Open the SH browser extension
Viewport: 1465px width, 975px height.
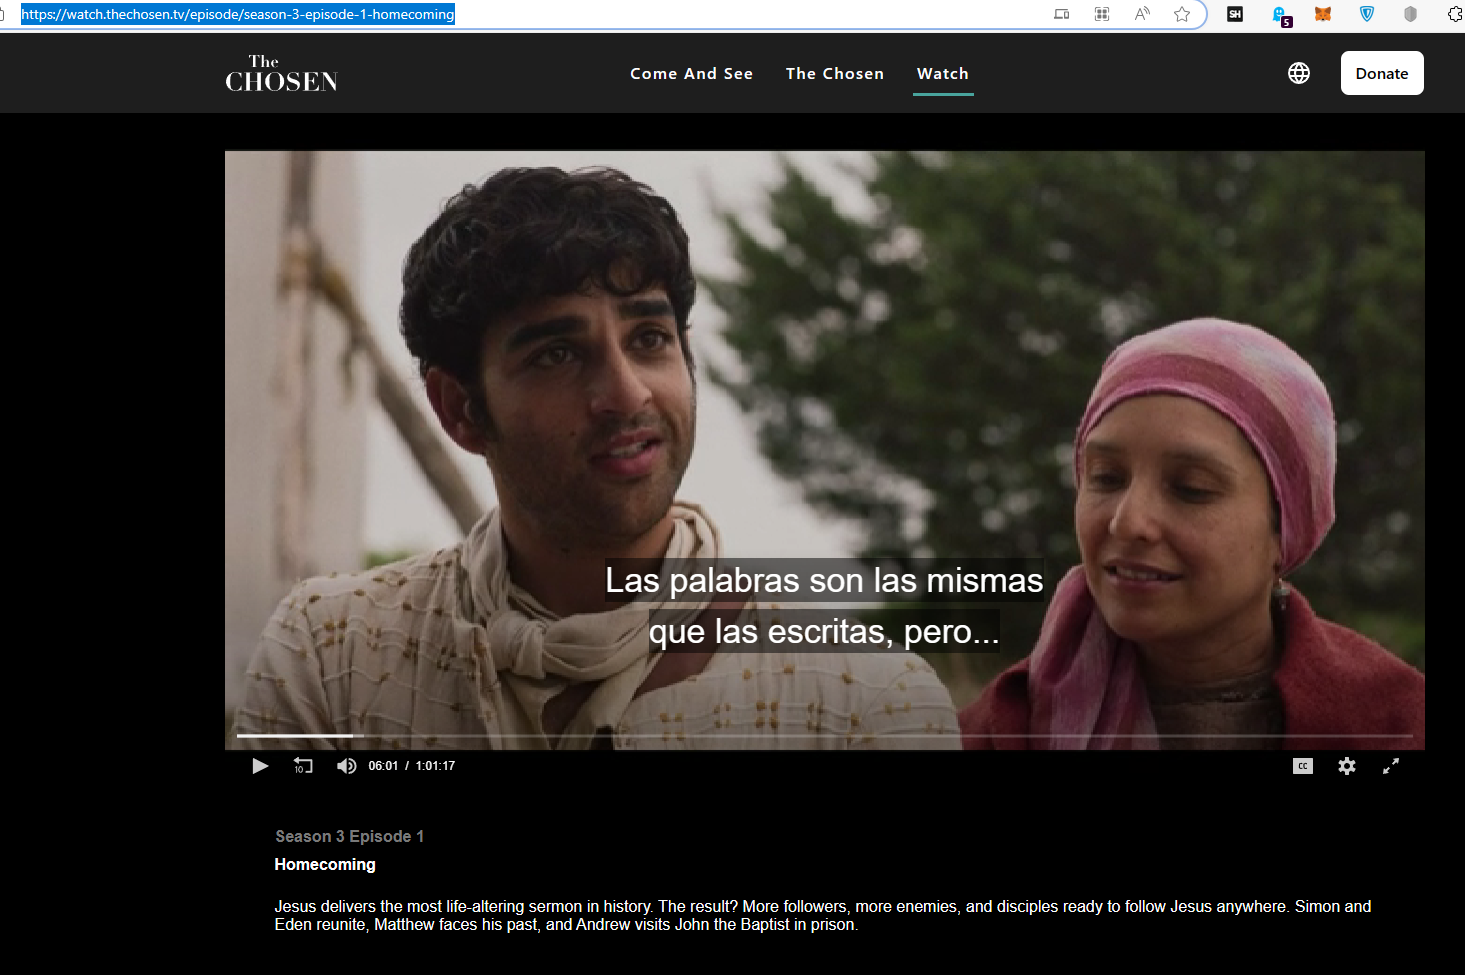click(1235, 14)
